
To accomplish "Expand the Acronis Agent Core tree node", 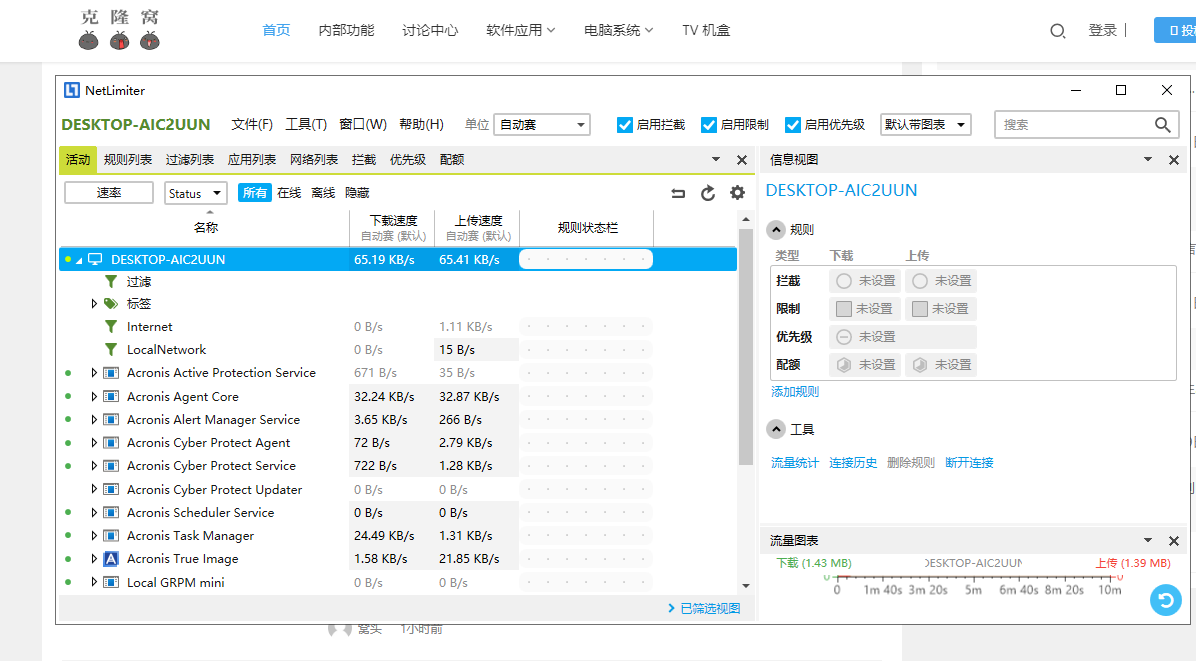I will coord(95,397).
